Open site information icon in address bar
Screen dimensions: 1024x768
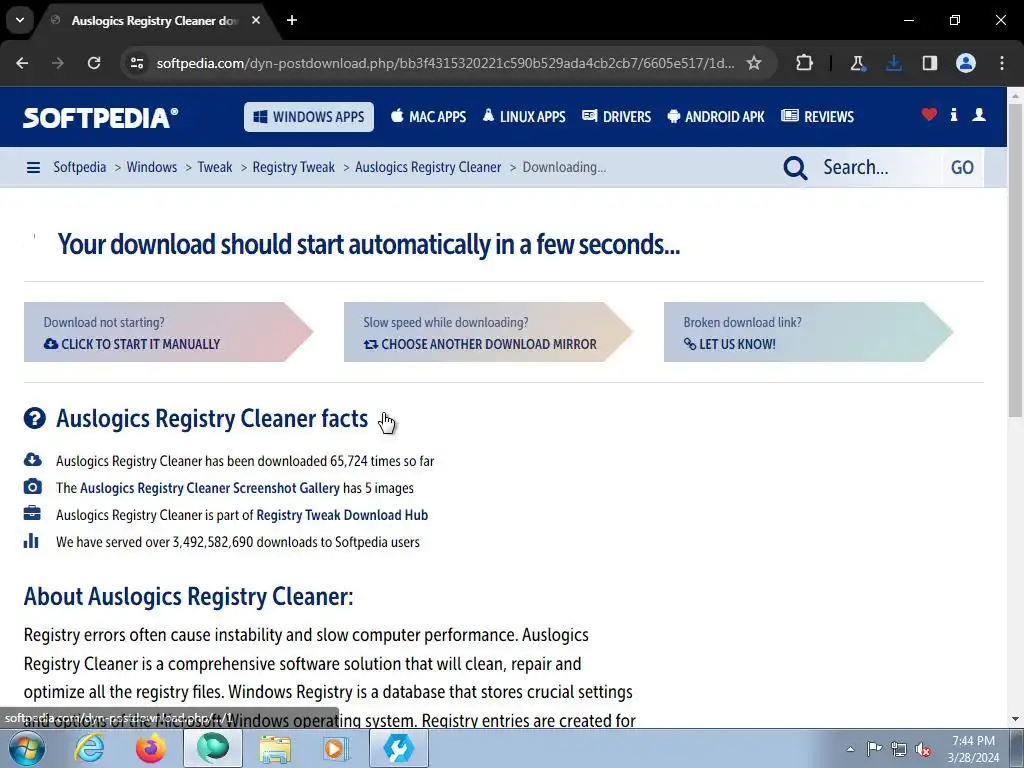click(137, 63)
